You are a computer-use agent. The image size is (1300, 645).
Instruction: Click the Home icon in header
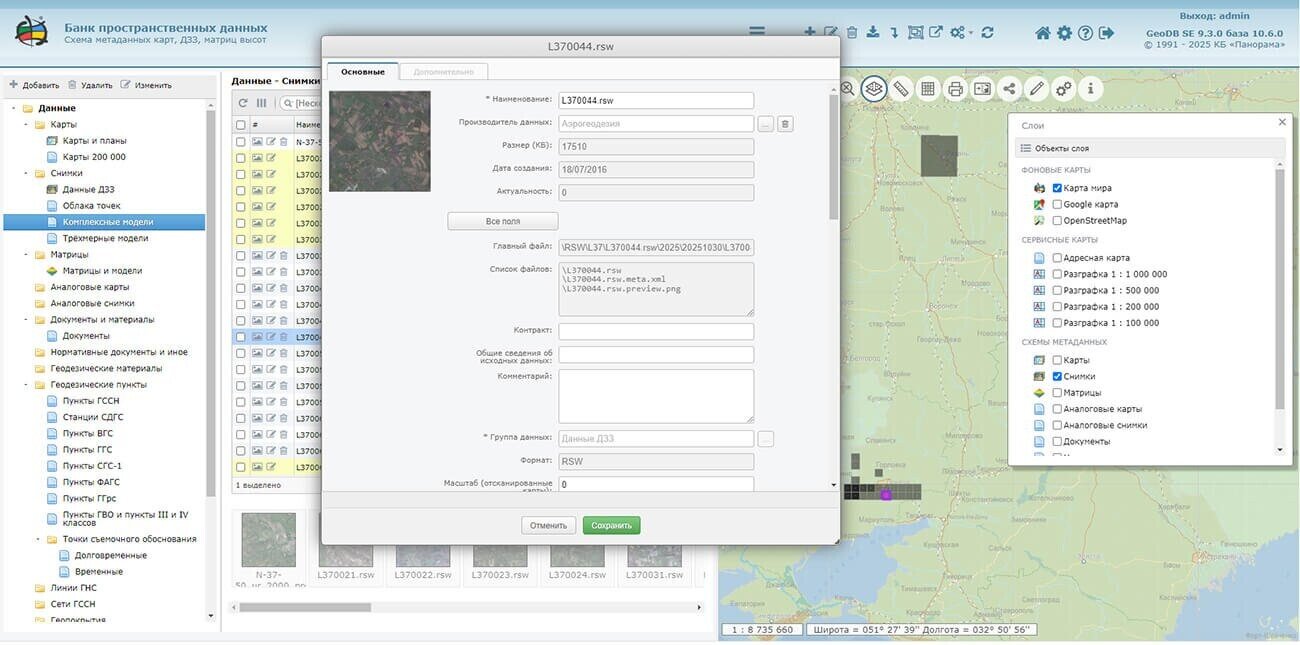coord(1043,33)
